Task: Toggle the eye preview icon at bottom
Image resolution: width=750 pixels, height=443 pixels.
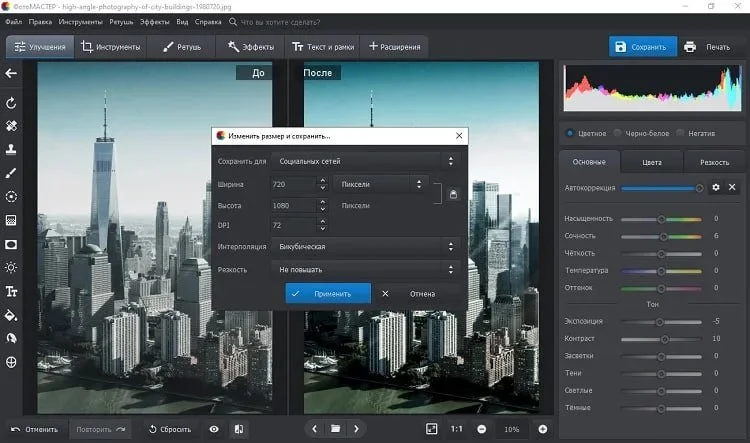Action: pyautogui.click(x=214, y=429)
